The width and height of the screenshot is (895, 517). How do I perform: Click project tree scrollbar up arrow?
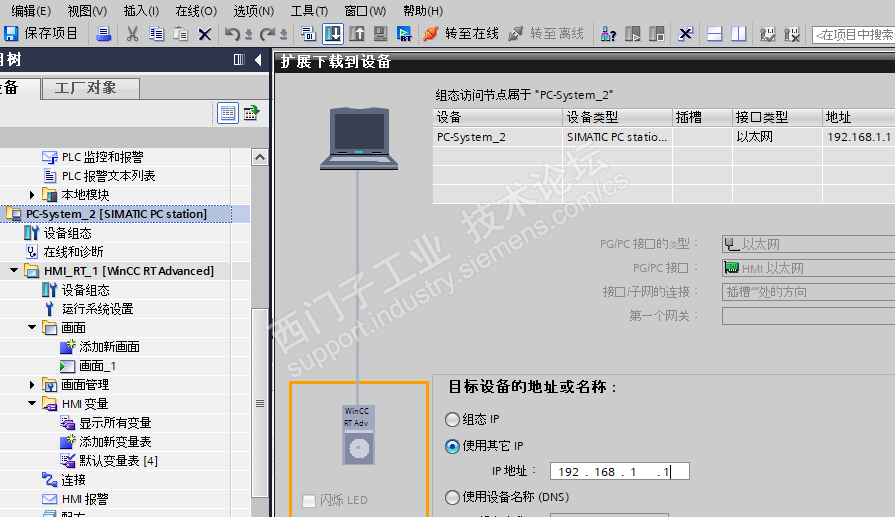click(x=260, y=157)
